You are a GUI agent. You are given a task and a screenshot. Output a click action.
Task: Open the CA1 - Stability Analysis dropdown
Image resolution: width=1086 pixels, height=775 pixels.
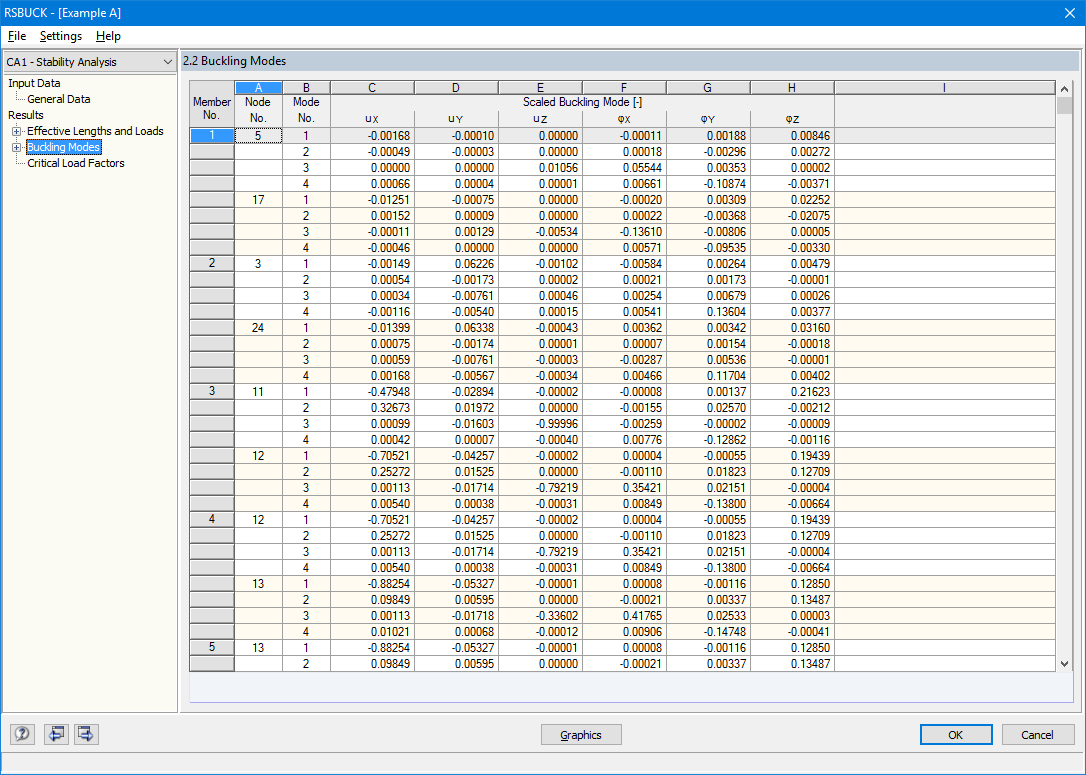(89, 62)
